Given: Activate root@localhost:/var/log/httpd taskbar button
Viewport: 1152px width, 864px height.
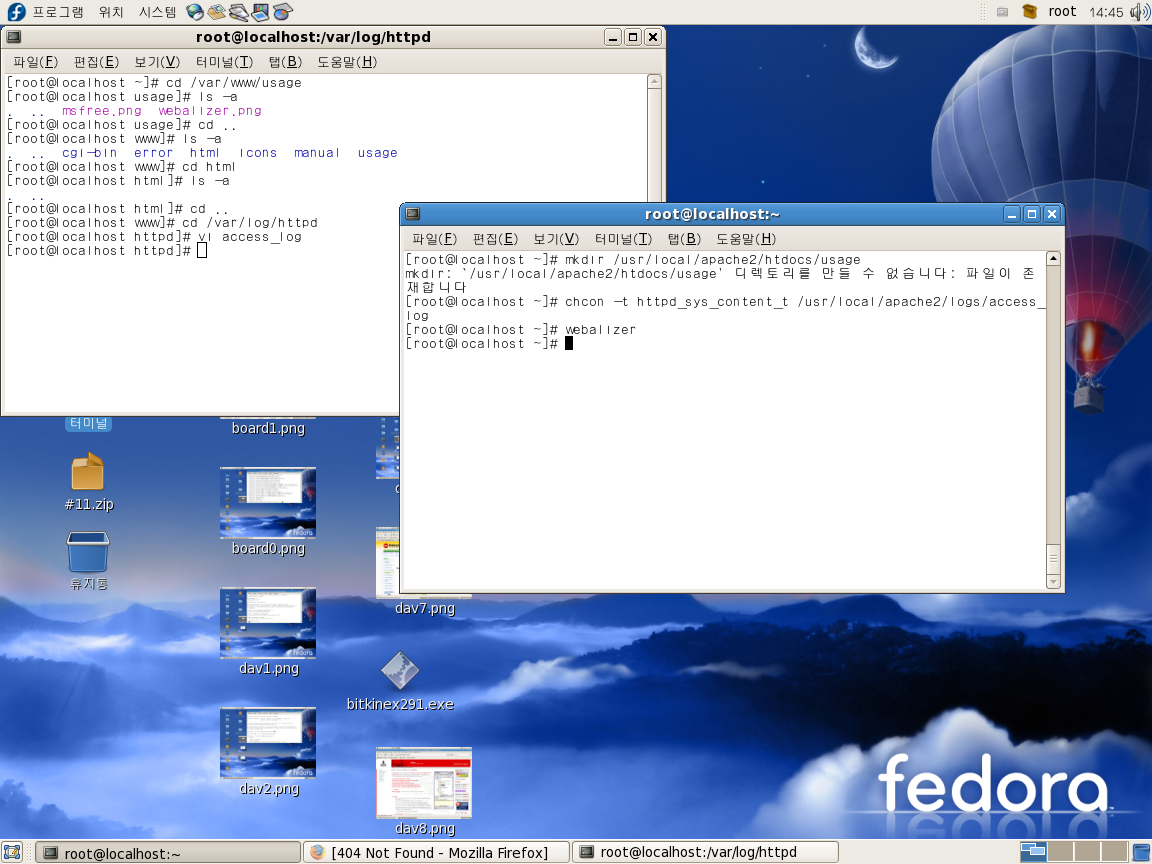Looking at the screenshot, I should coord(705,852).
